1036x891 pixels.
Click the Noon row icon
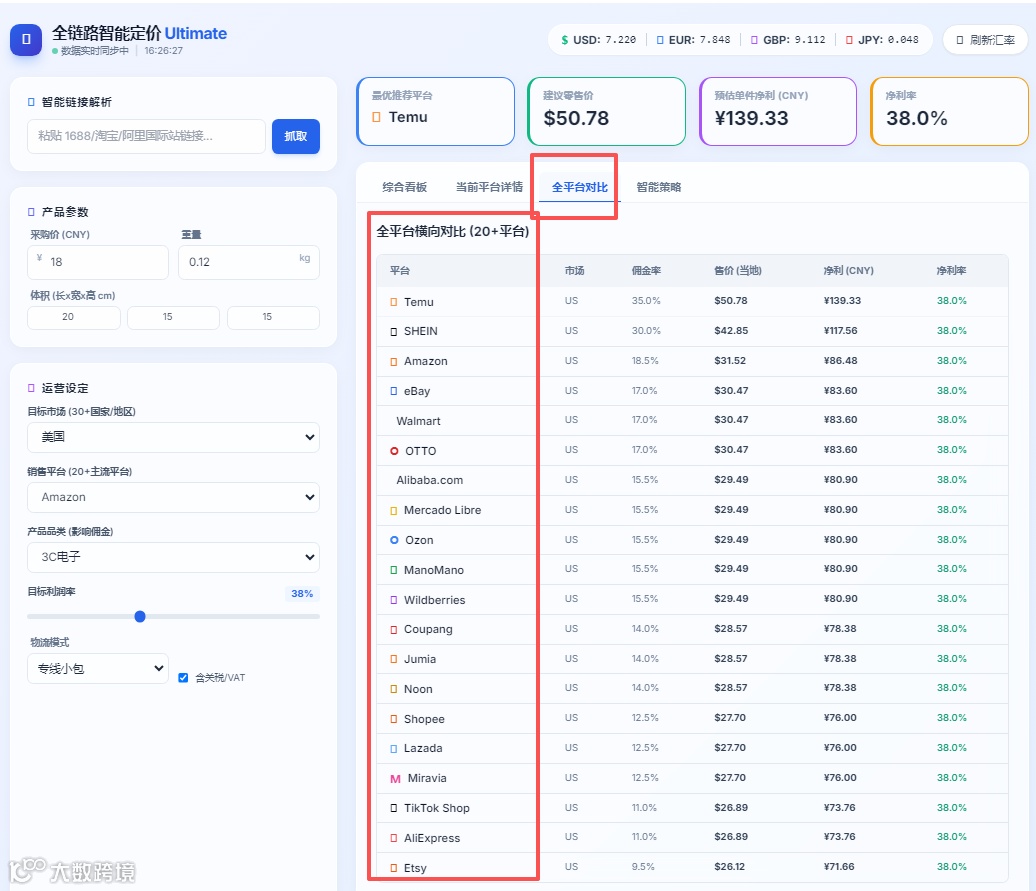point(394,690)
